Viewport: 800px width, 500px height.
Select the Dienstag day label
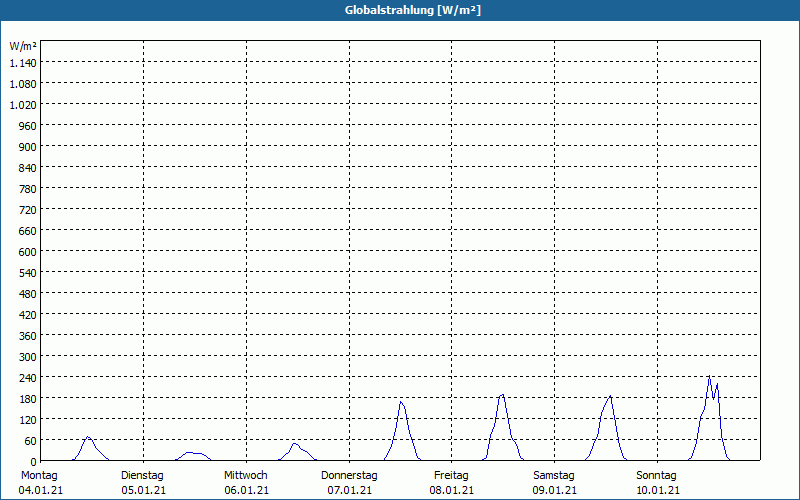(x=142, y=476)
